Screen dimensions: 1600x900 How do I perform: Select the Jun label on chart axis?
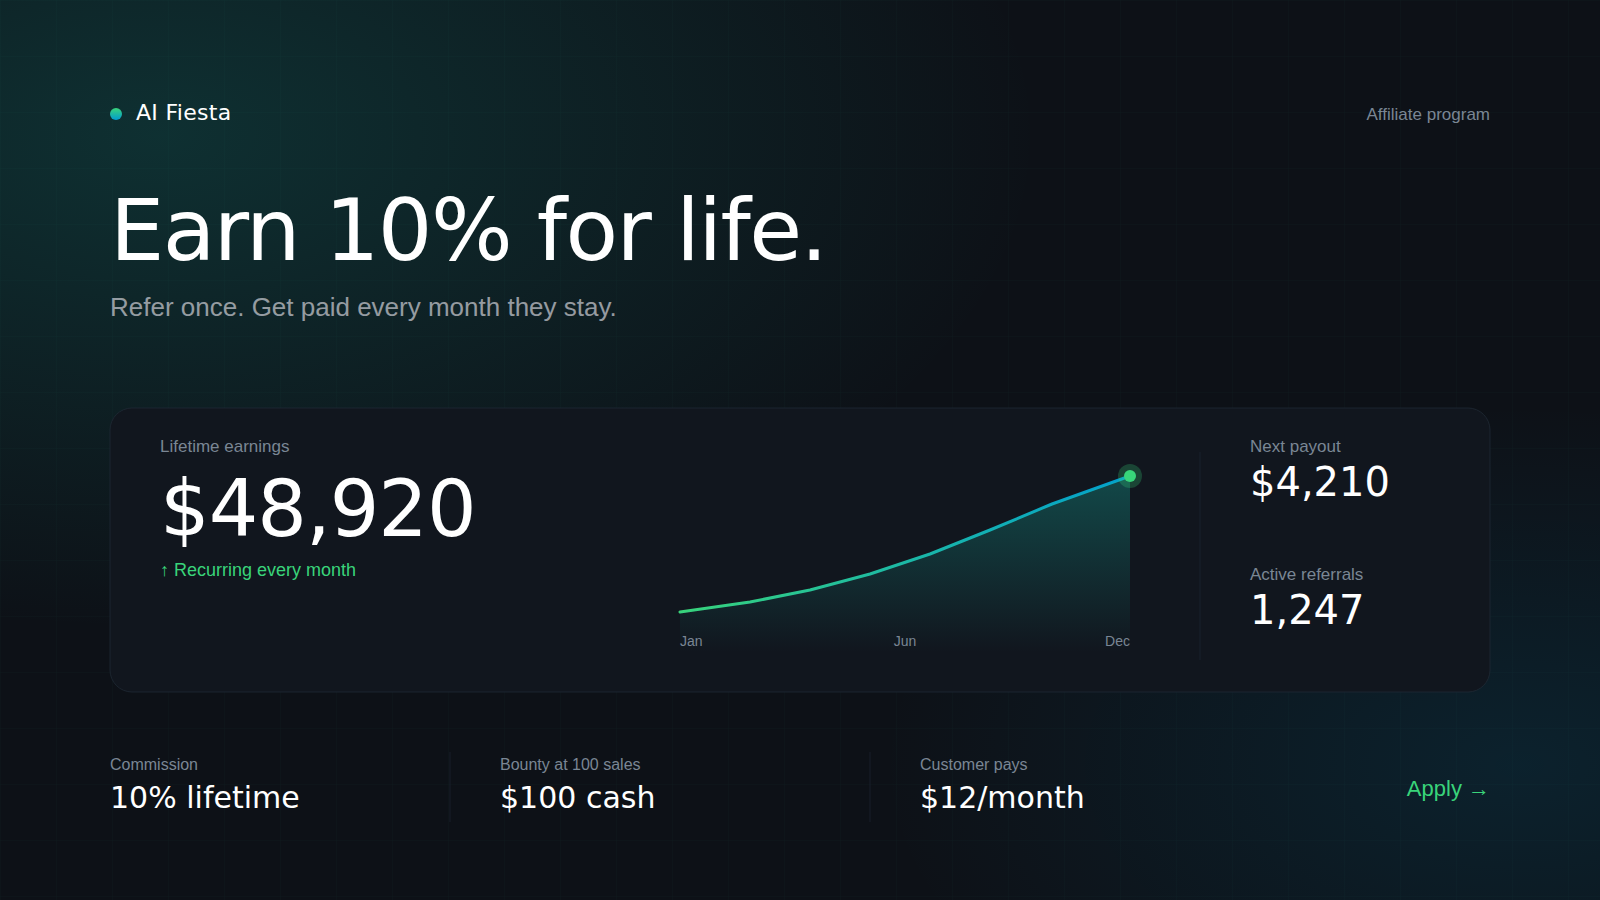[904, 641]
